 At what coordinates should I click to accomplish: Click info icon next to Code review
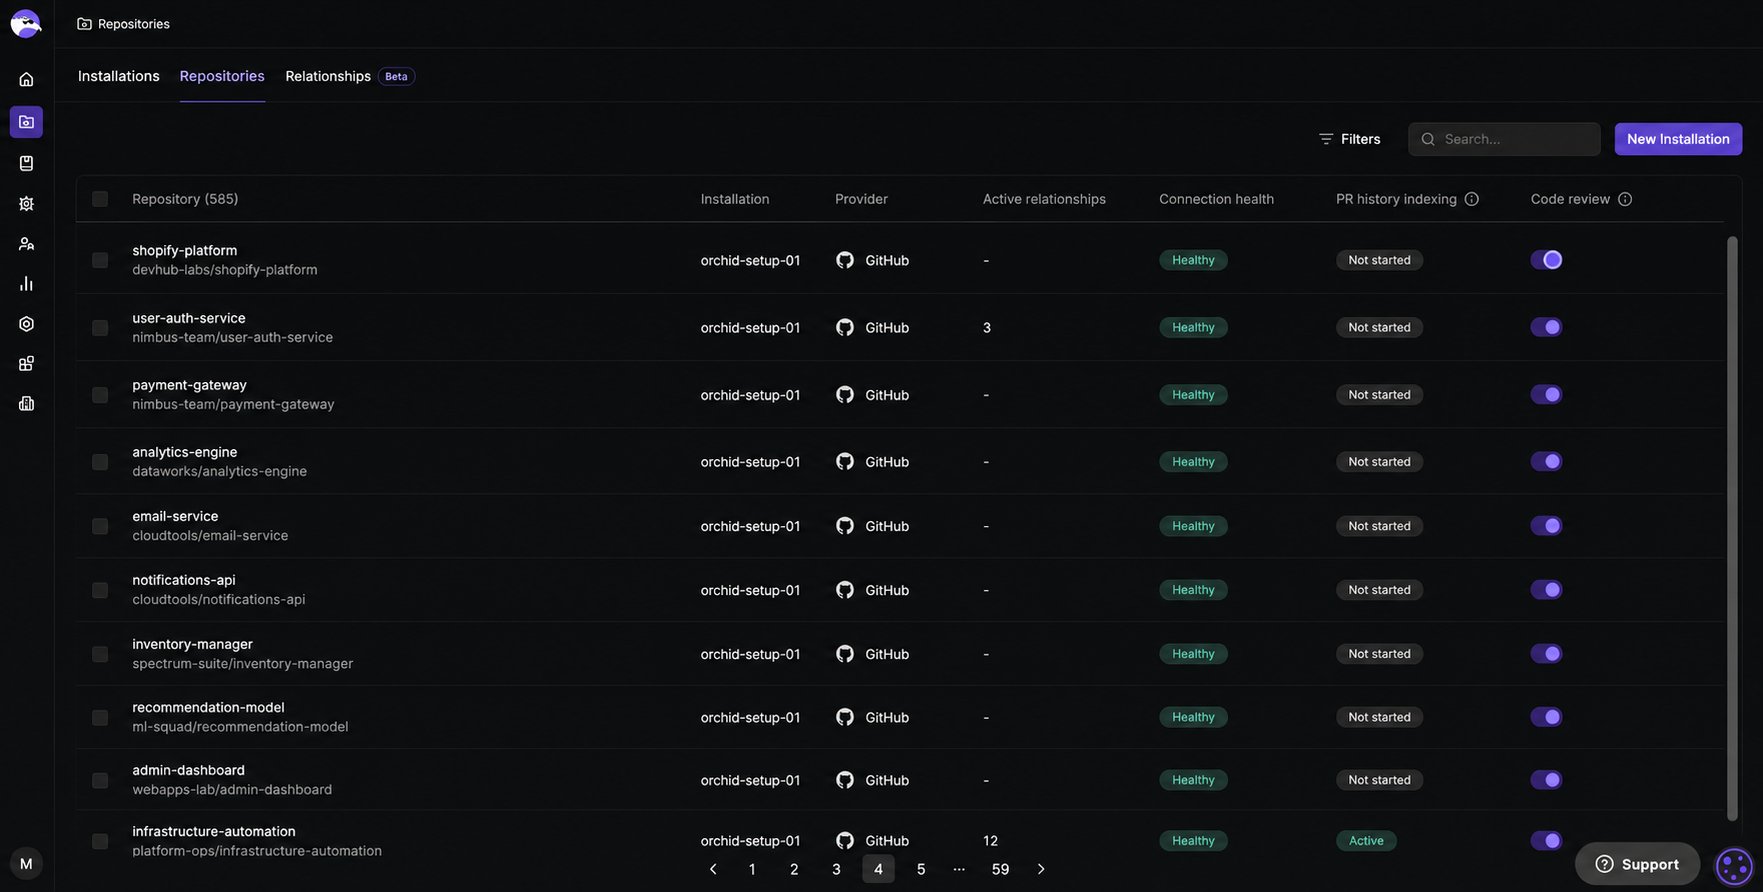point(1625,199)
